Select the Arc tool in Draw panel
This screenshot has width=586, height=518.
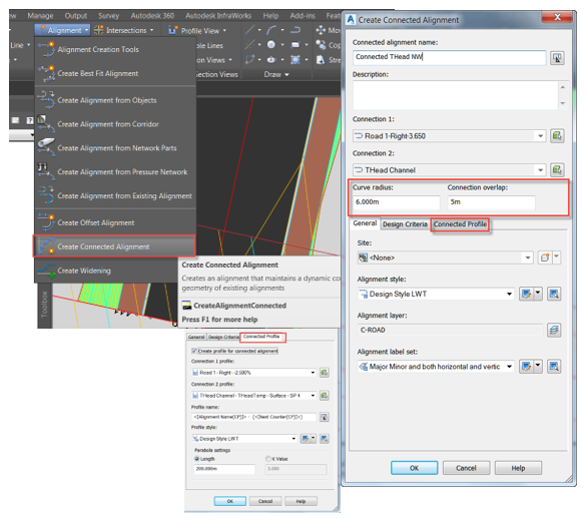point(271,30)
